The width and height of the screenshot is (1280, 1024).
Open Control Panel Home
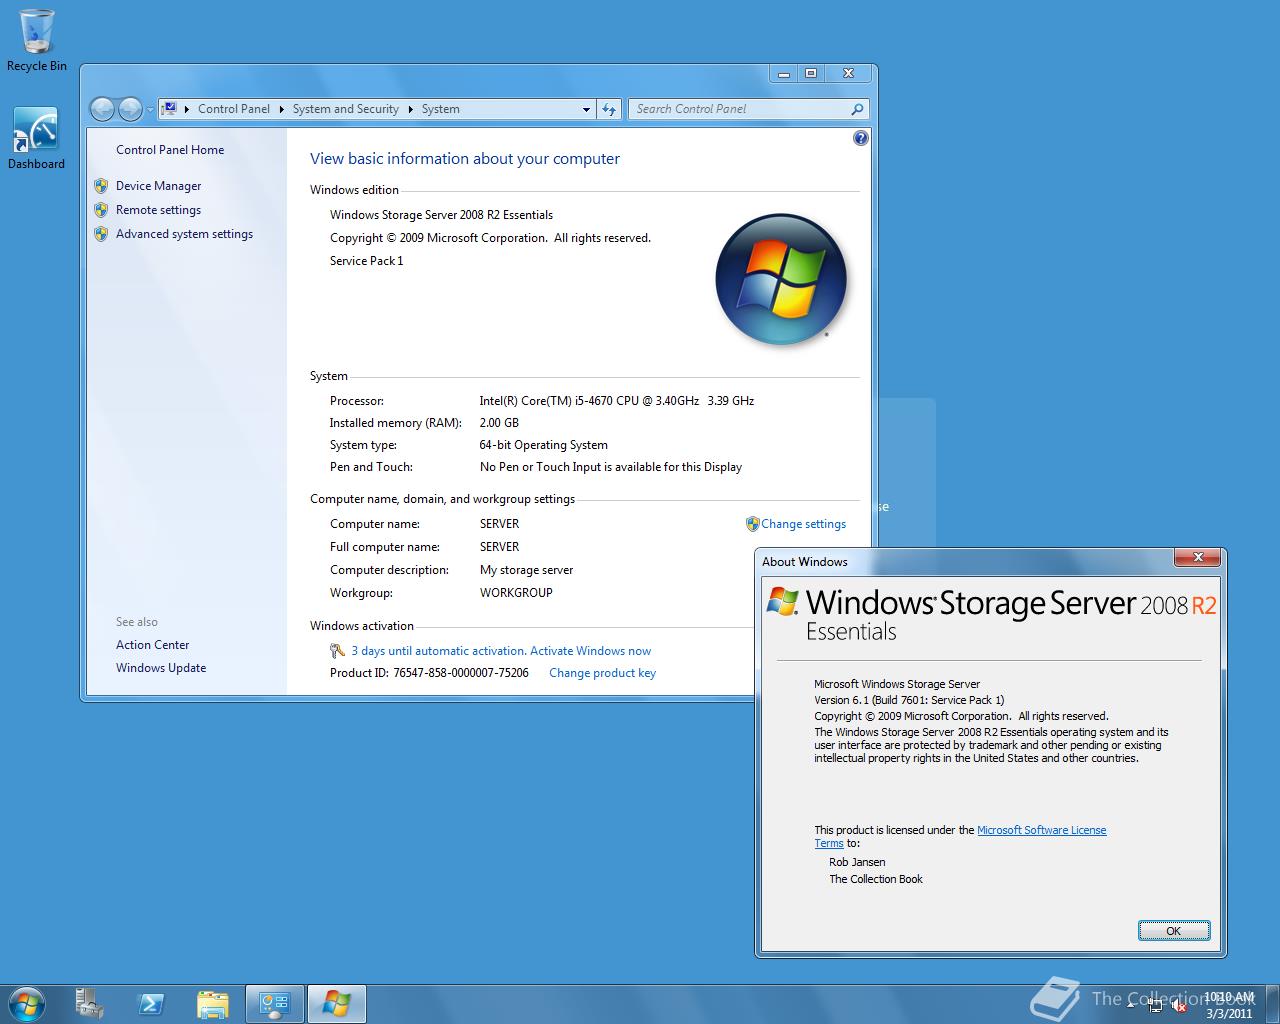click(x=170, y=150)
